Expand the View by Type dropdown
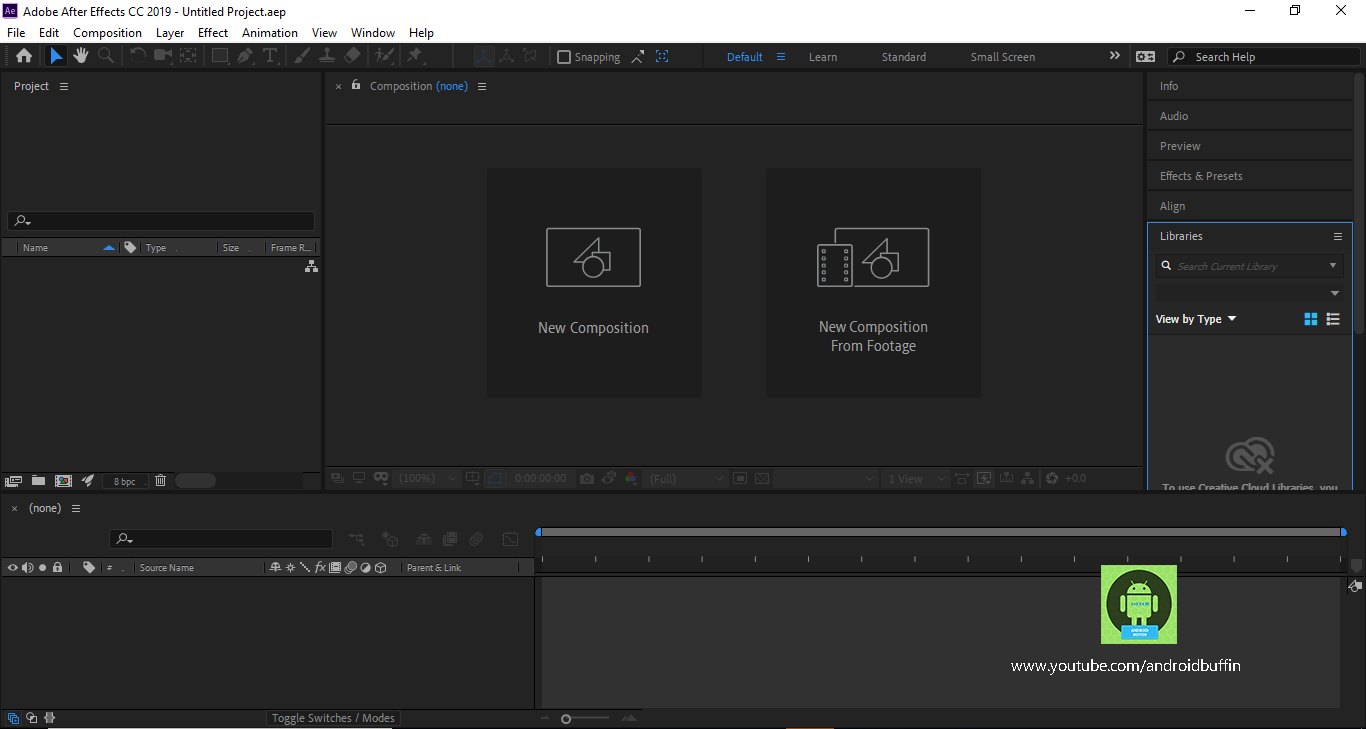 tap(1197, 319)
